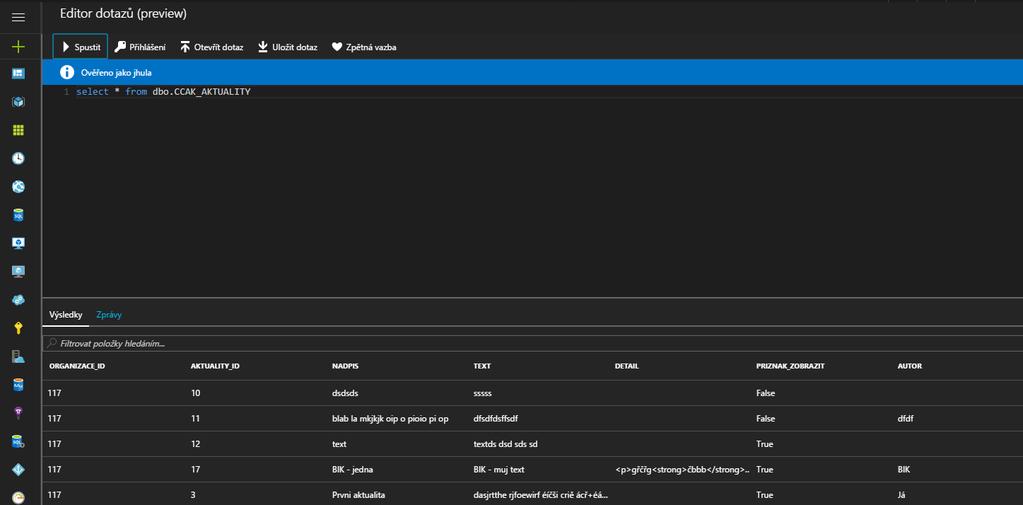Open App Services globe icon
The image size is (1023, 505).
pyautogui.click(x=18, y=187)
